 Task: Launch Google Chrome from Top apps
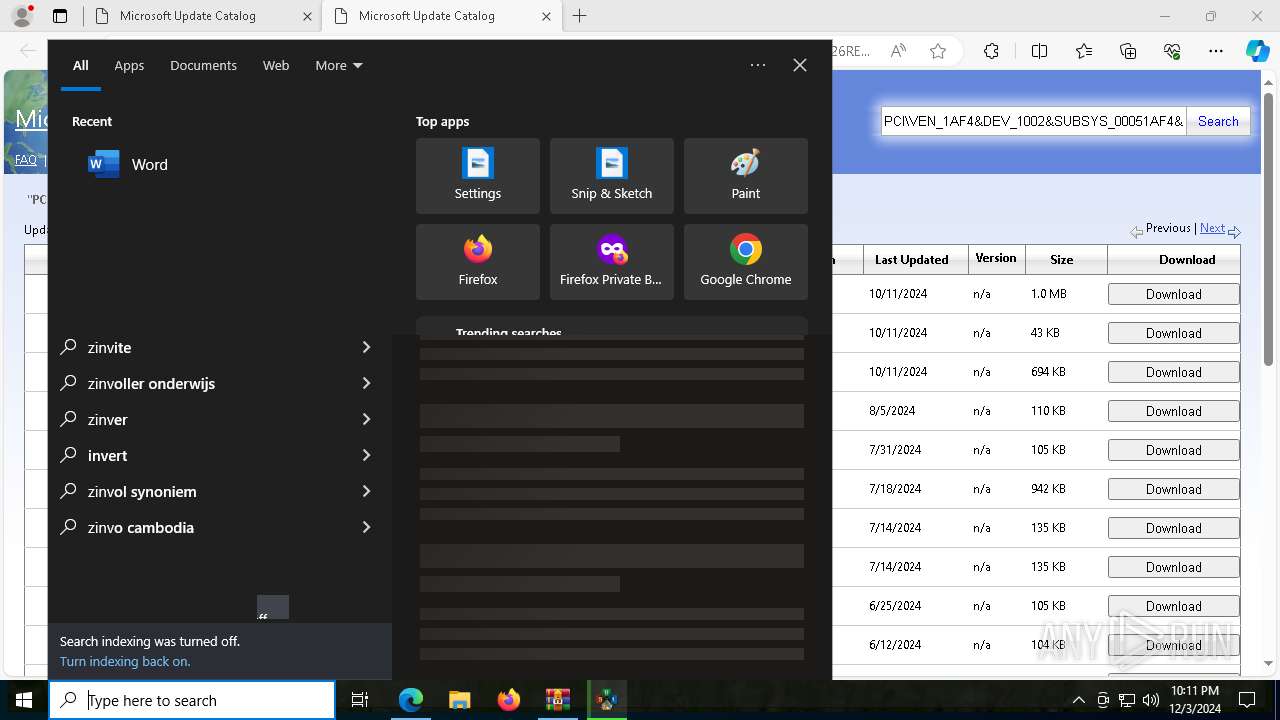pos(746,262)
